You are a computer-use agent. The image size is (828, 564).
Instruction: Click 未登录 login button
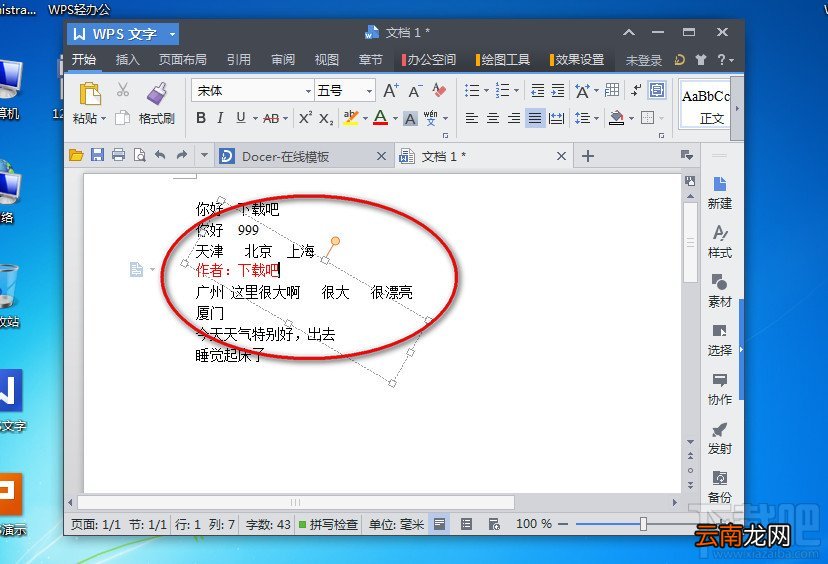pos(643,60)
